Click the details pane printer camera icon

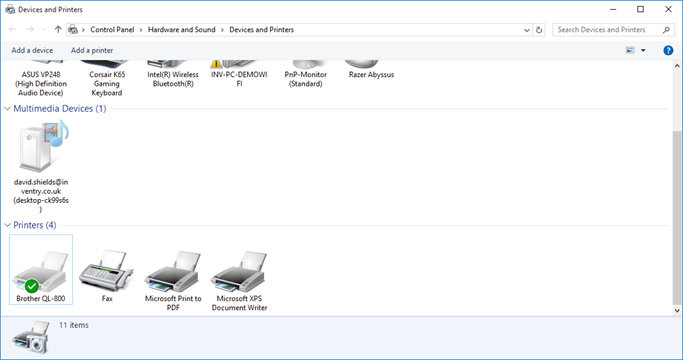(31, 337)
